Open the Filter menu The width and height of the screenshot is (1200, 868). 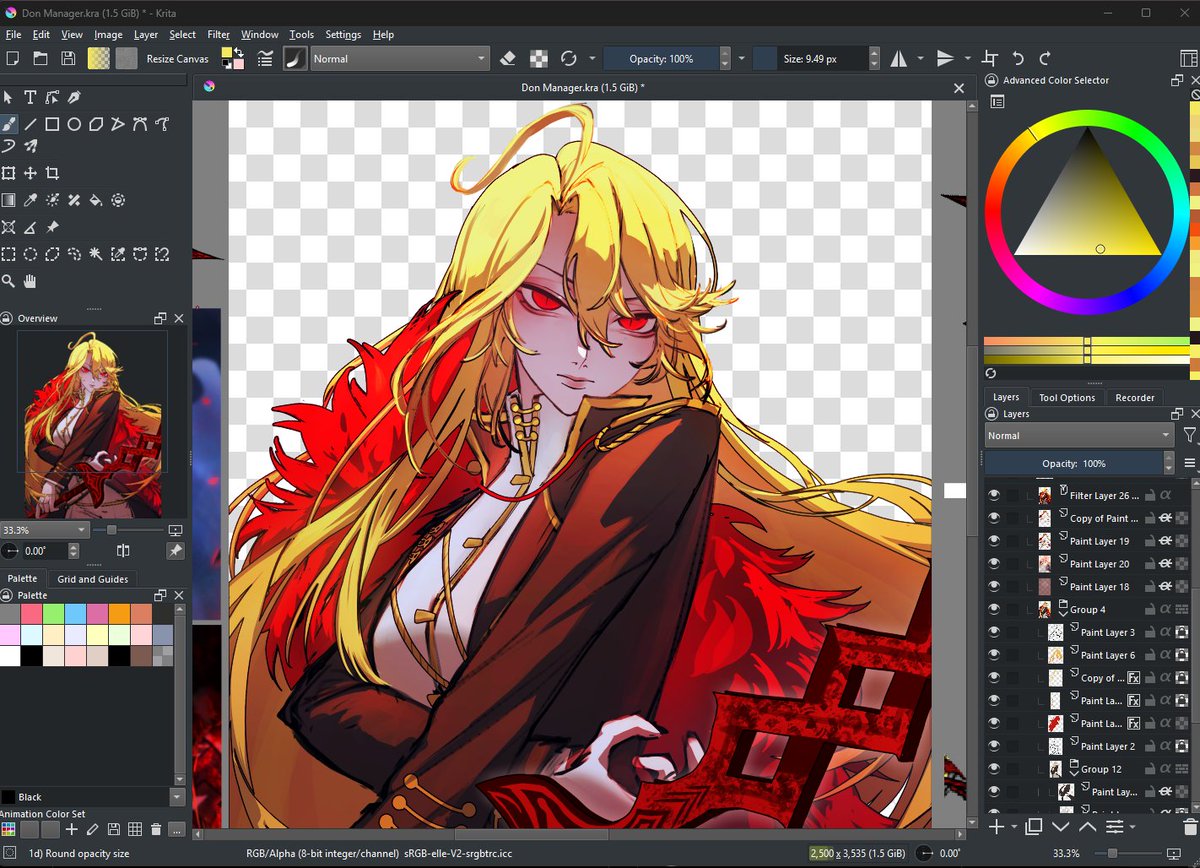tap(218, 34)
